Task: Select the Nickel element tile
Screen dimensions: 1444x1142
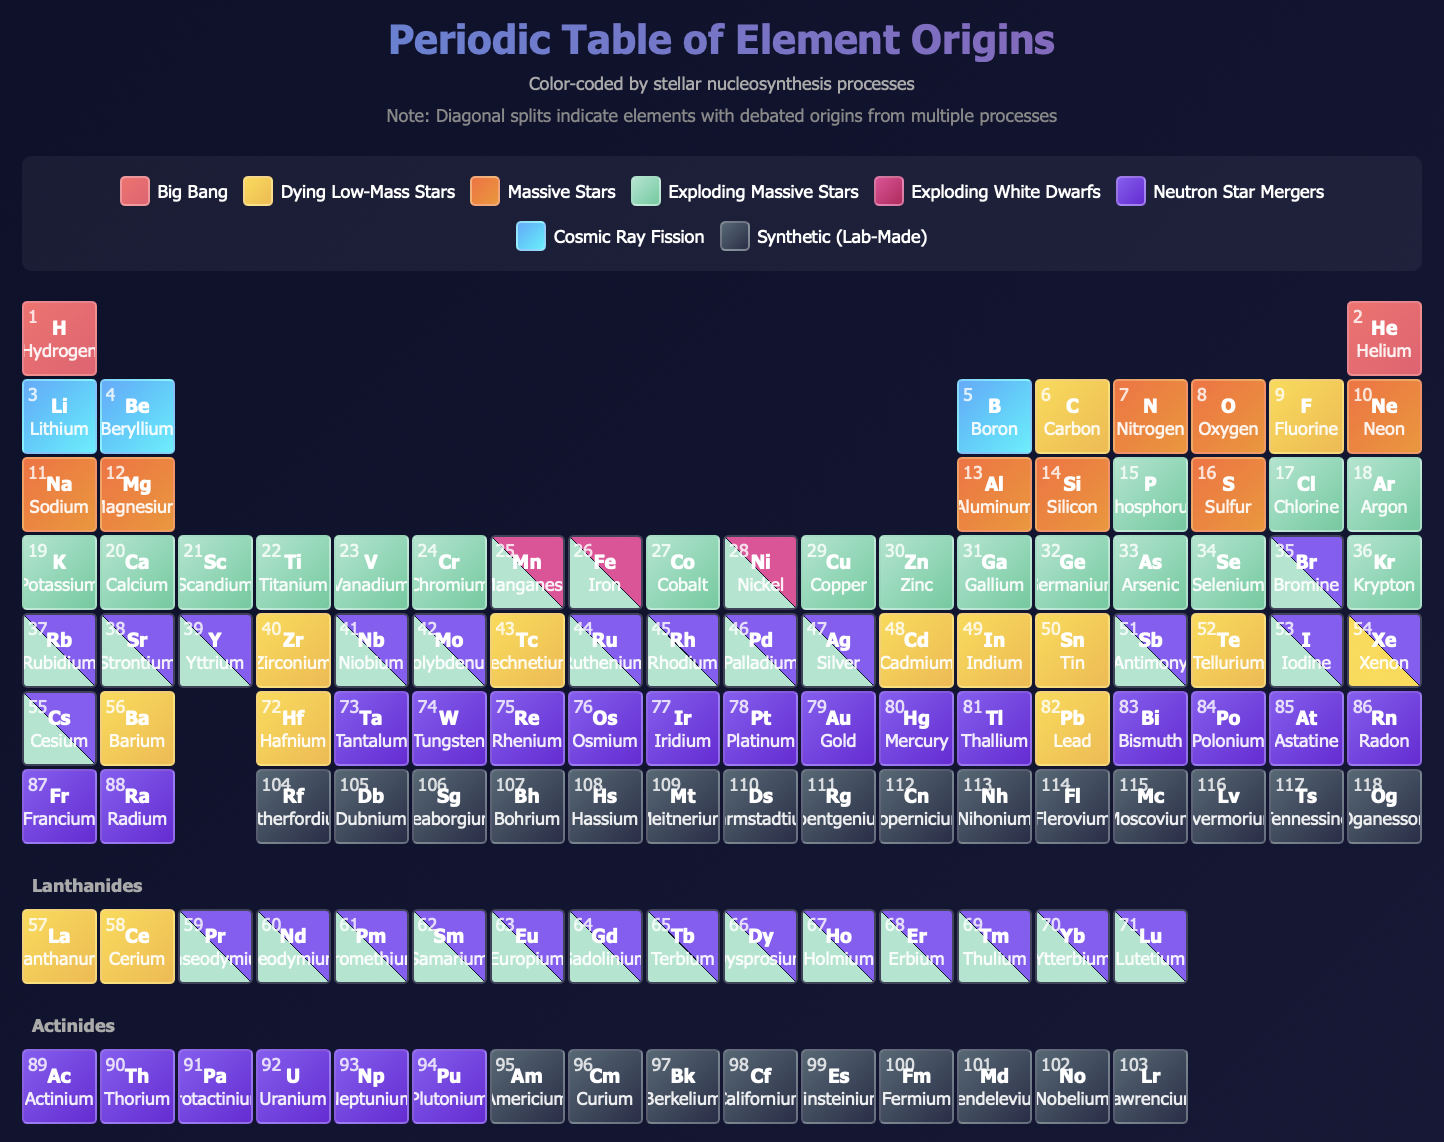Action: pos(761,573)
